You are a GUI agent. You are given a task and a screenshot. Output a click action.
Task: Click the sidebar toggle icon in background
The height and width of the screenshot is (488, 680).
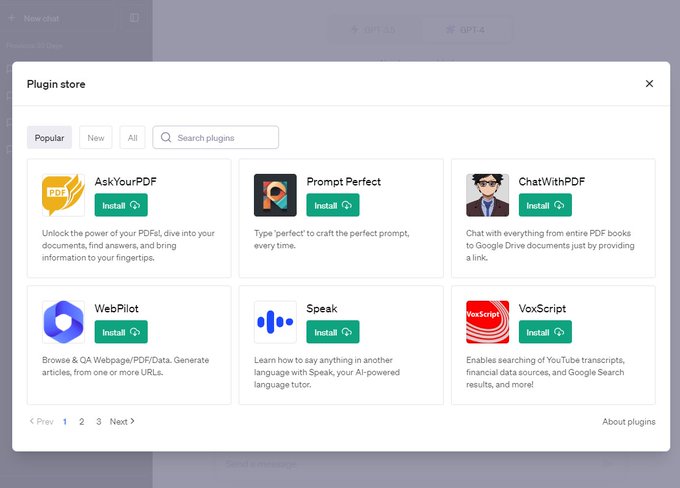pyautogui.click(x=134, y=18)
